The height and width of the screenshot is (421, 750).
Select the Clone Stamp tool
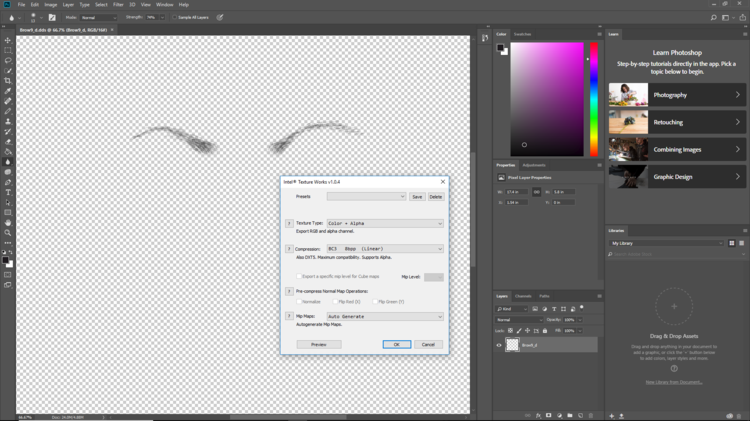tap(8, 121)
